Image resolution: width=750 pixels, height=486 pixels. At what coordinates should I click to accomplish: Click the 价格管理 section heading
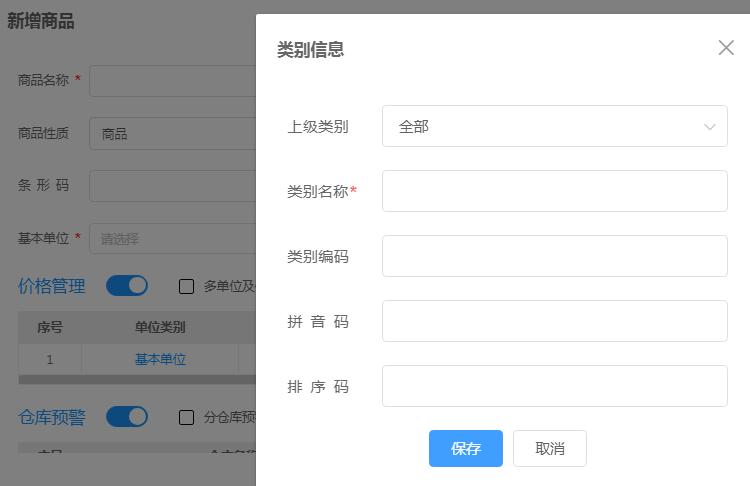[x=52, y=286]
